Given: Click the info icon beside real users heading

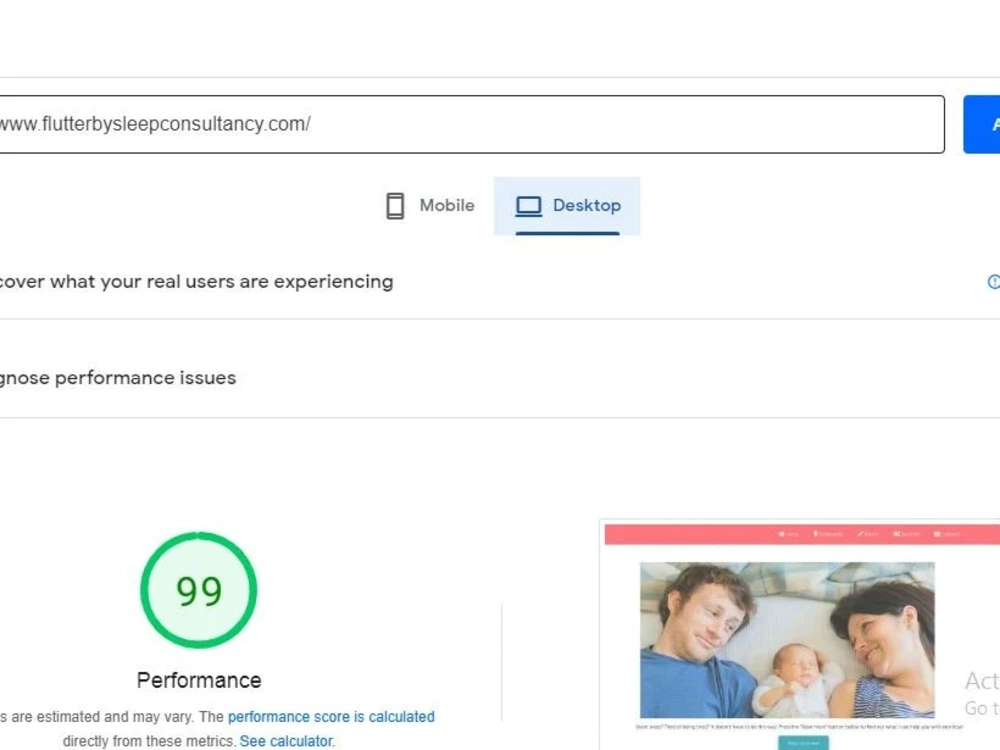Looking at the screenshot, I should tap(994, 281).
